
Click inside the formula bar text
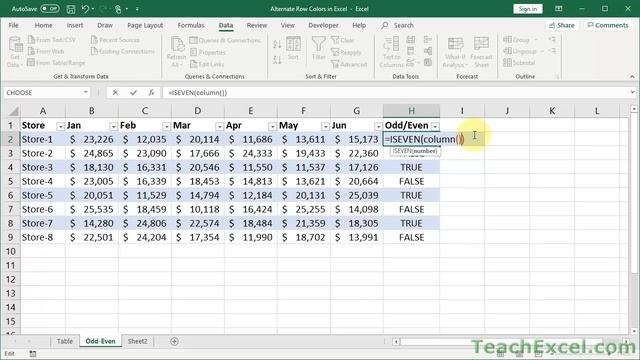(x=197, y=93)
